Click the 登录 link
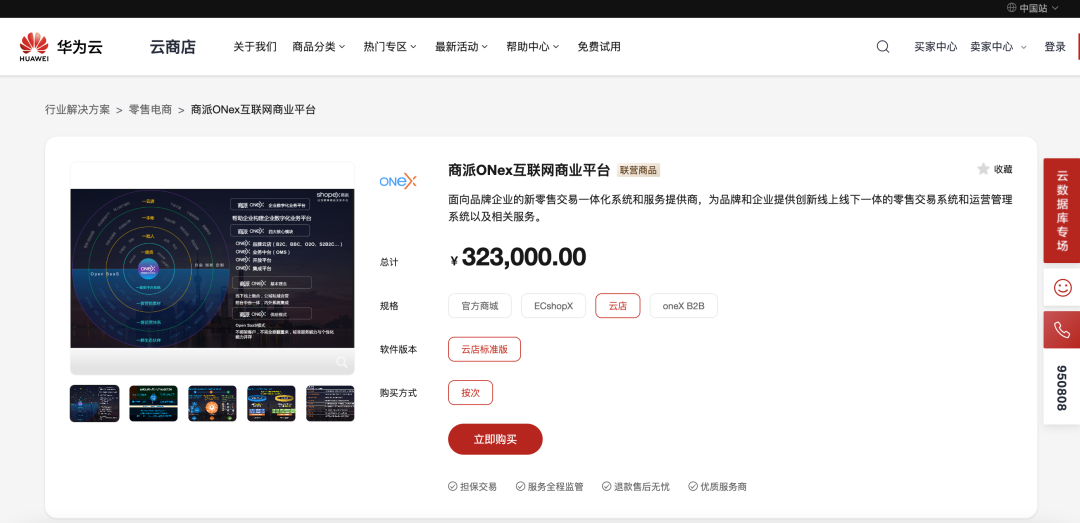The width and height of the screenshot is (1080, 523). coord(1055,47)
